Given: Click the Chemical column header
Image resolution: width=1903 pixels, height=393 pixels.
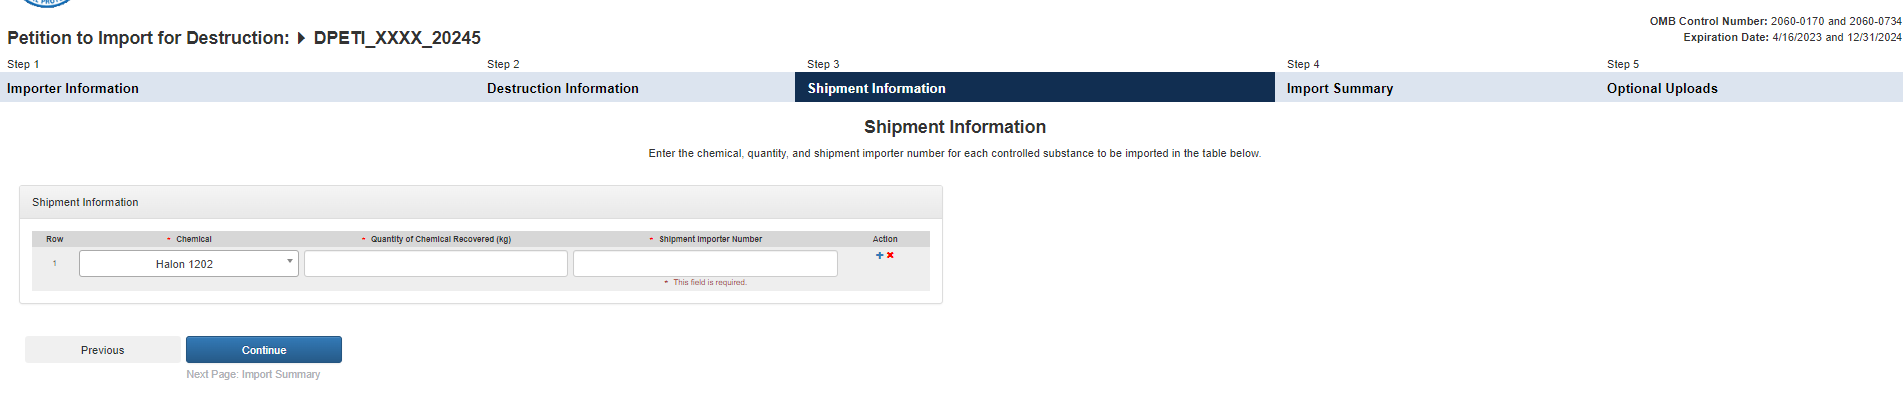Looking at the screenshot, I should (194, 239).
